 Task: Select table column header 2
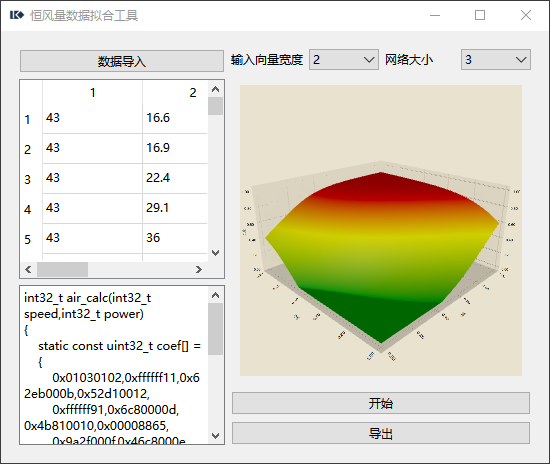pos(175,92)
